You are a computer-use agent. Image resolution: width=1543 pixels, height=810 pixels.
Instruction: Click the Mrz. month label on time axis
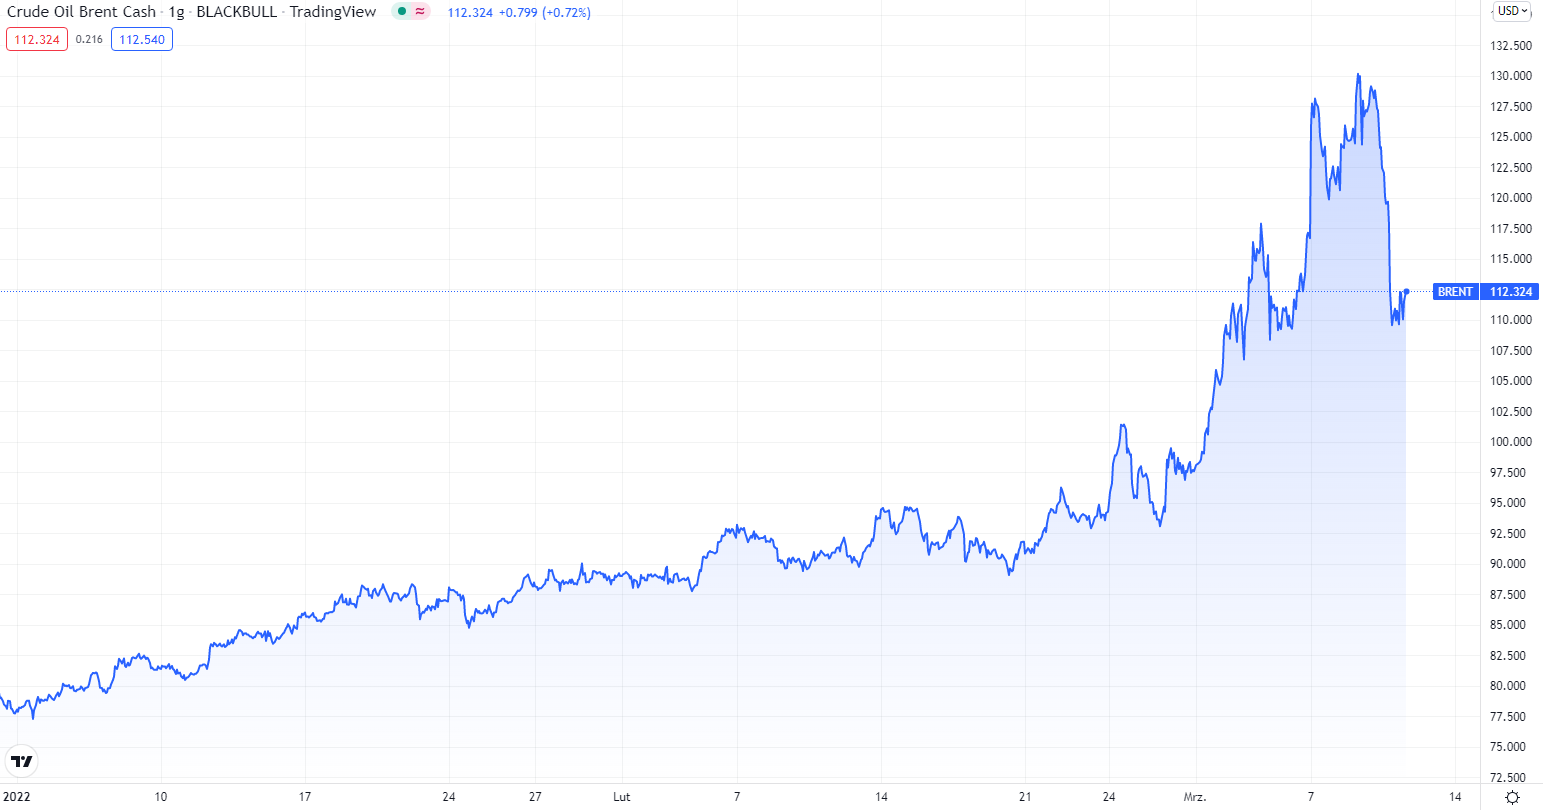(1195, 797)
